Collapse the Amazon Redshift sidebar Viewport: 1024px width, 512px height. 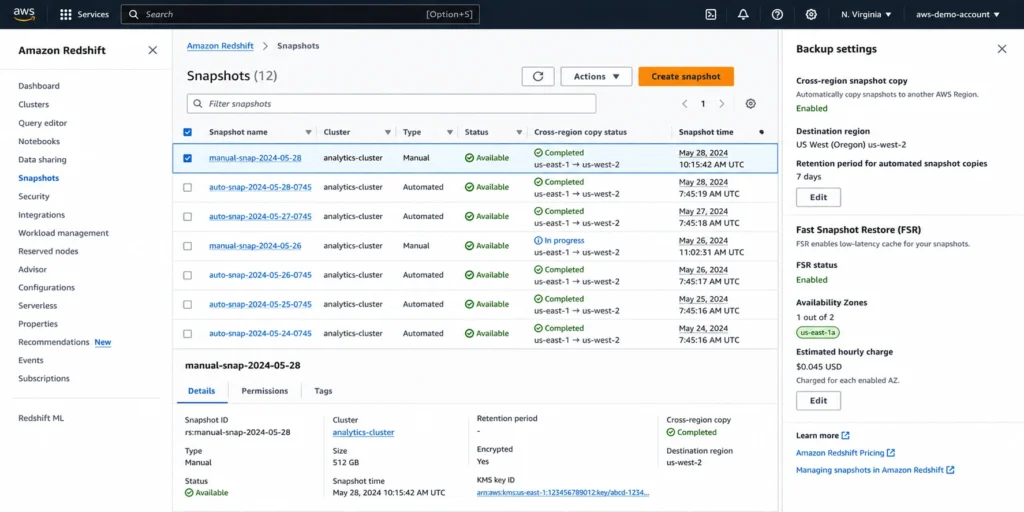click(x=152, y=50)
